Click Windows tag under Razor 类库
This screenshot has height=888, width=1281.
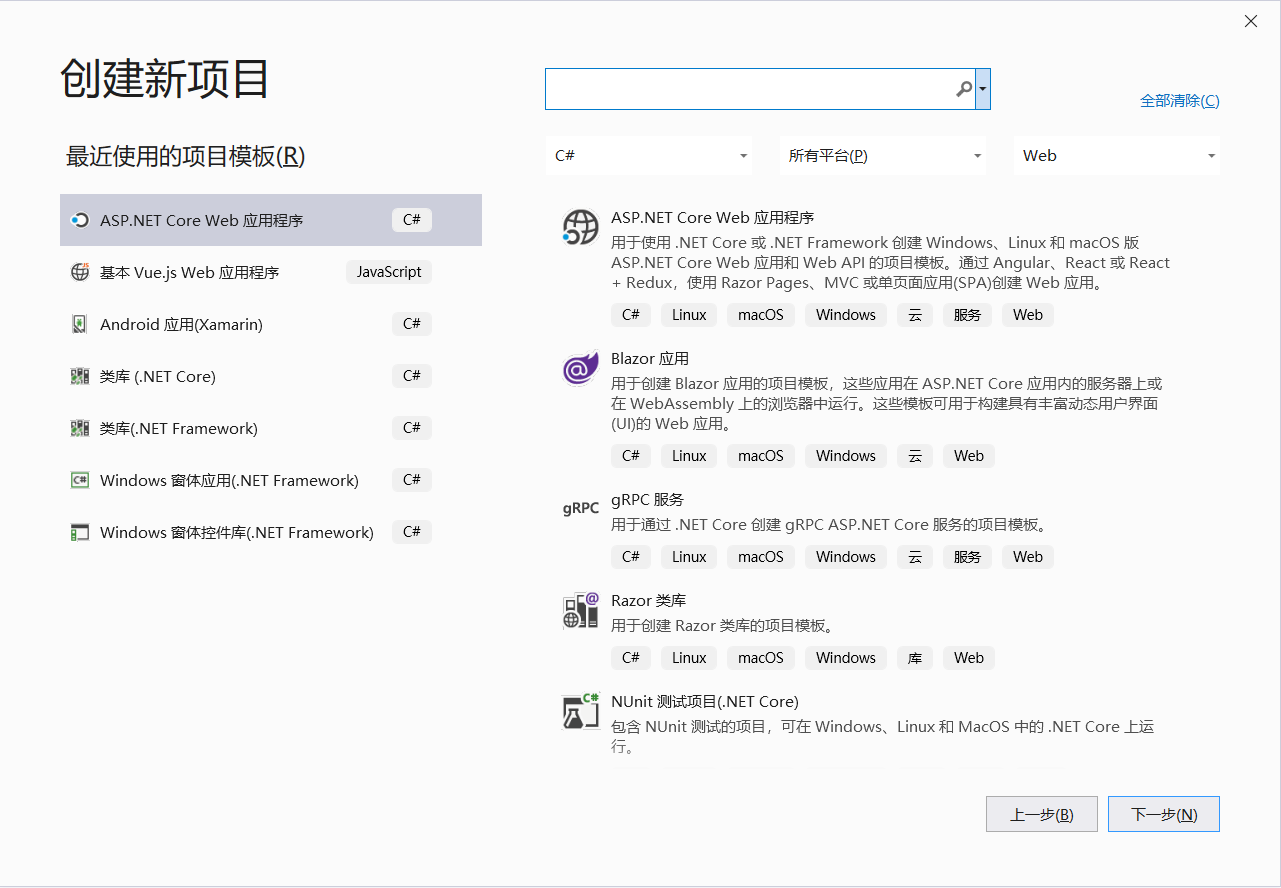(846, 658)
